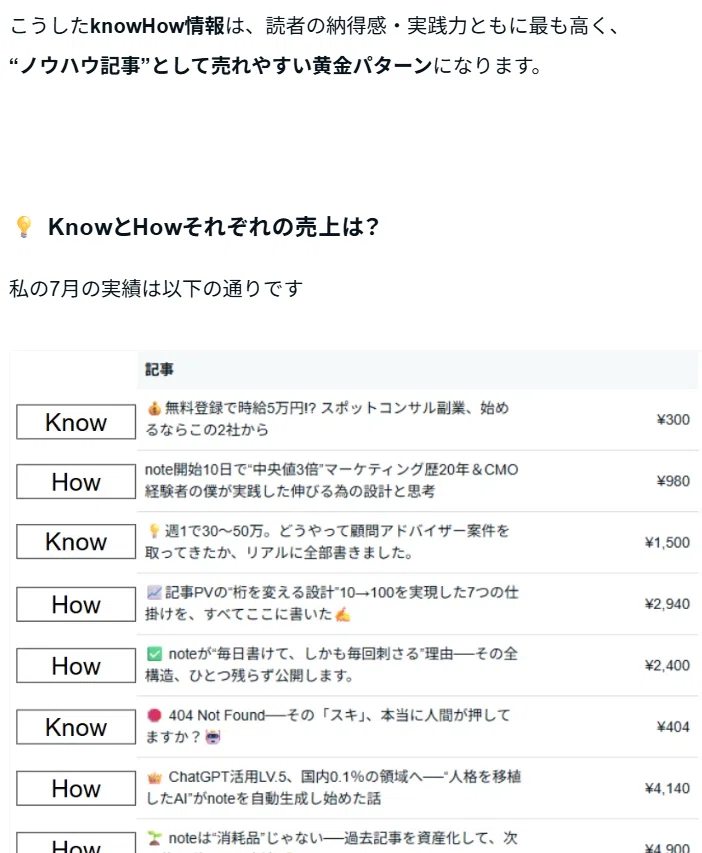The height and width of the screenshot is (853, 702).
Task: Click the Know label beside the ¥1,500 row
Action: (x=76, y=542)
